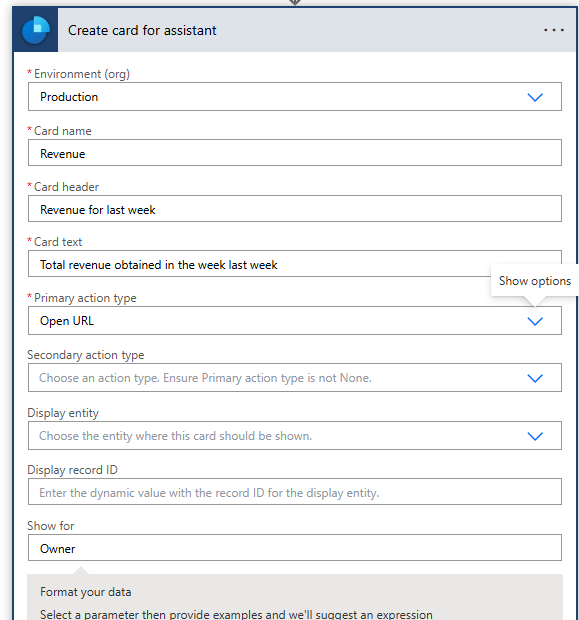
Task: Click the Card name label
Action: 62,131
